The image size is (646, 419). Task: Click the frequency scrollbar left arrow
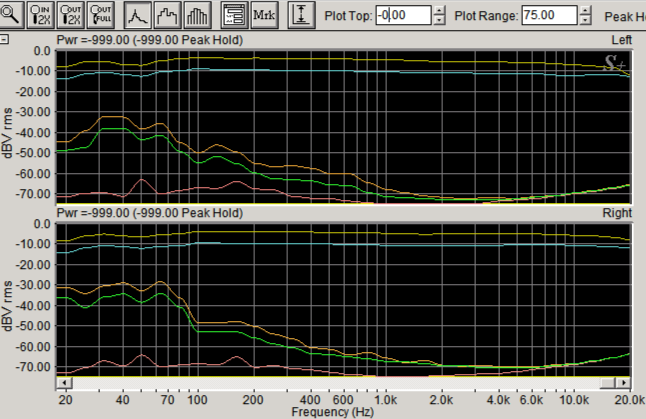(64, 383)
